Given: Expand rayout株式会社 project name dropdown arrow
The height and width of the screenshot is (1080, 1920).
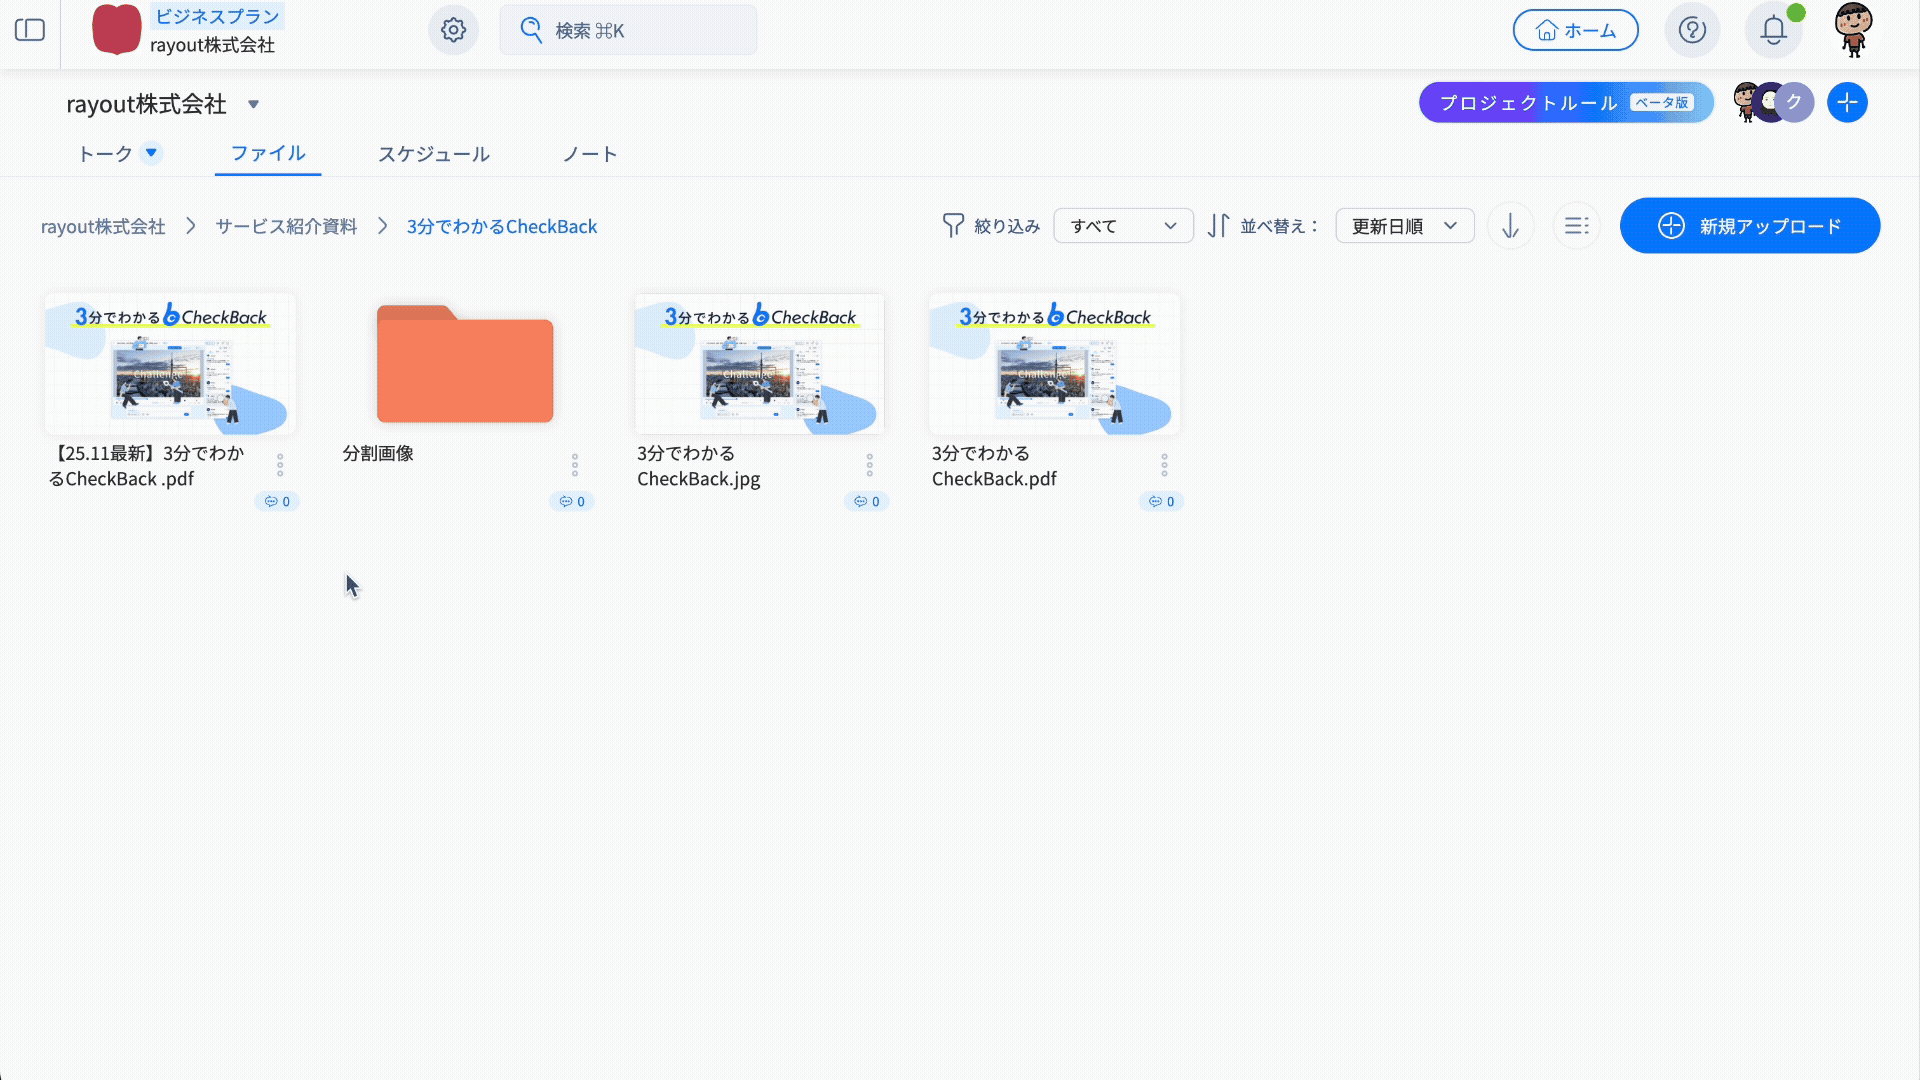Looking at the screenshot, I should pos(253,104).
